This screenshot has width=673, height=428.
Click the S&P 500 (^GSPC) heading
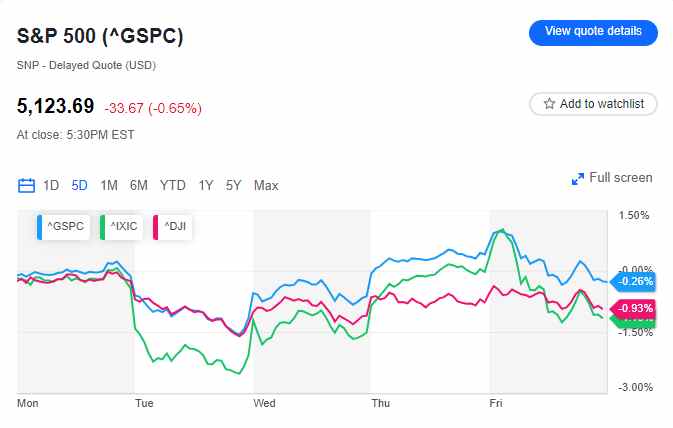(x=100, y=36)
